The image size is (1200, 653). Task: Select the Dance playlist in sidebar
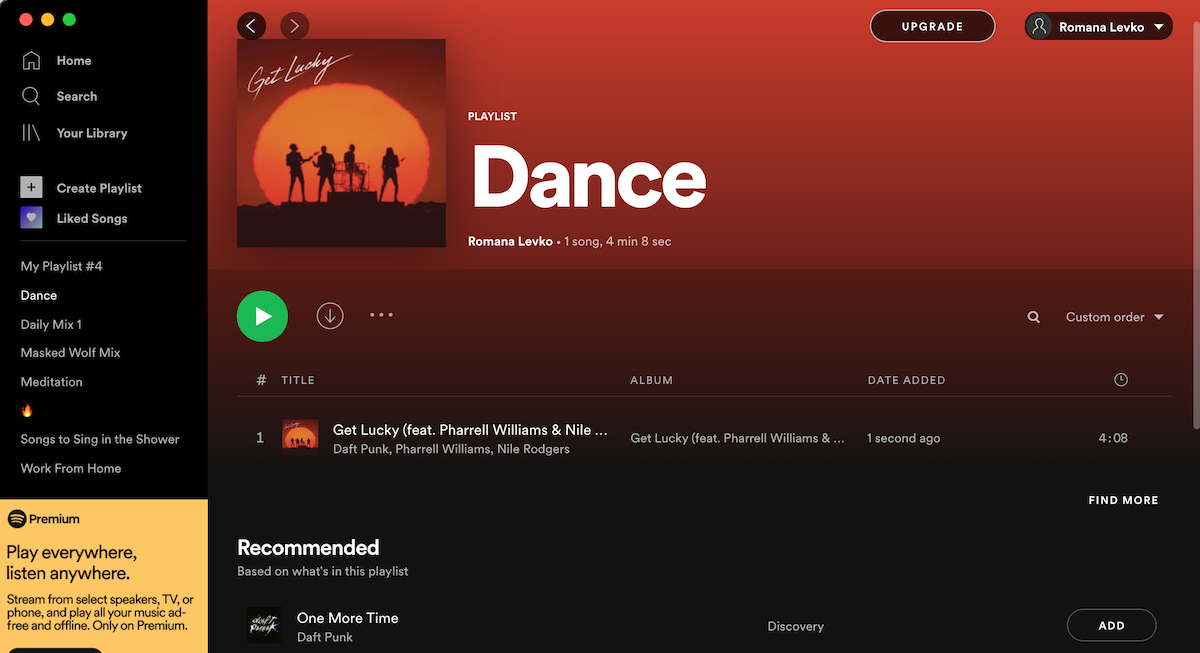pos(39,295)
